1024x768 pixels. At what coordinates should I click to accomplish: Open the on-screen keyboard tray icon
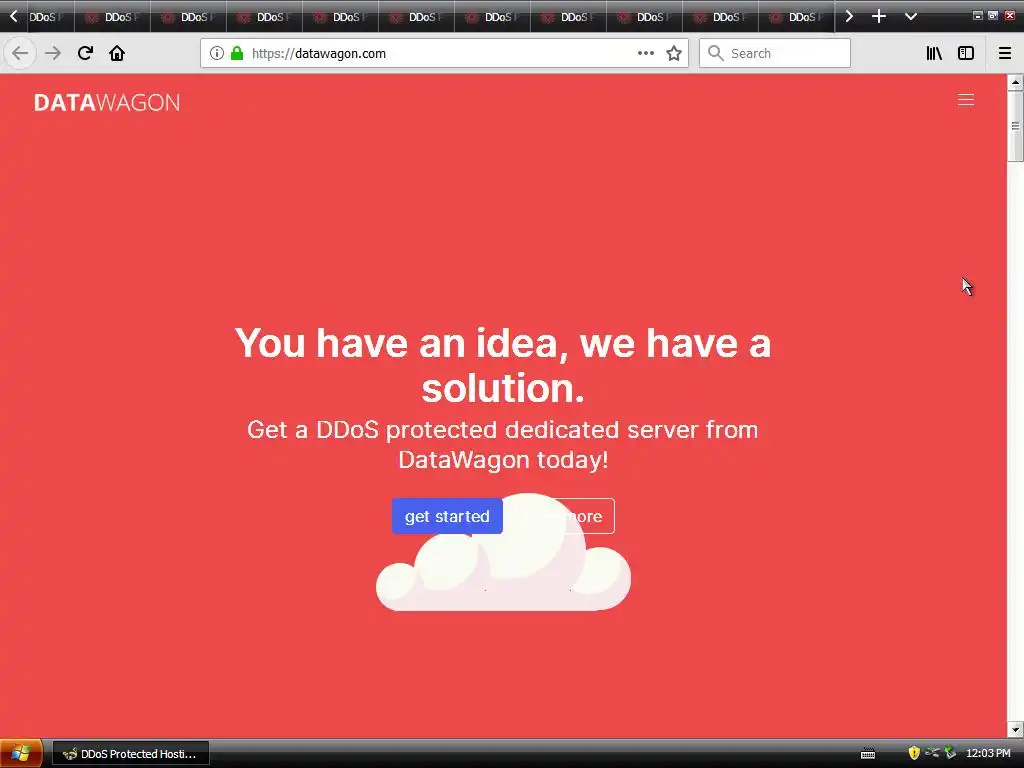point(868,754)
